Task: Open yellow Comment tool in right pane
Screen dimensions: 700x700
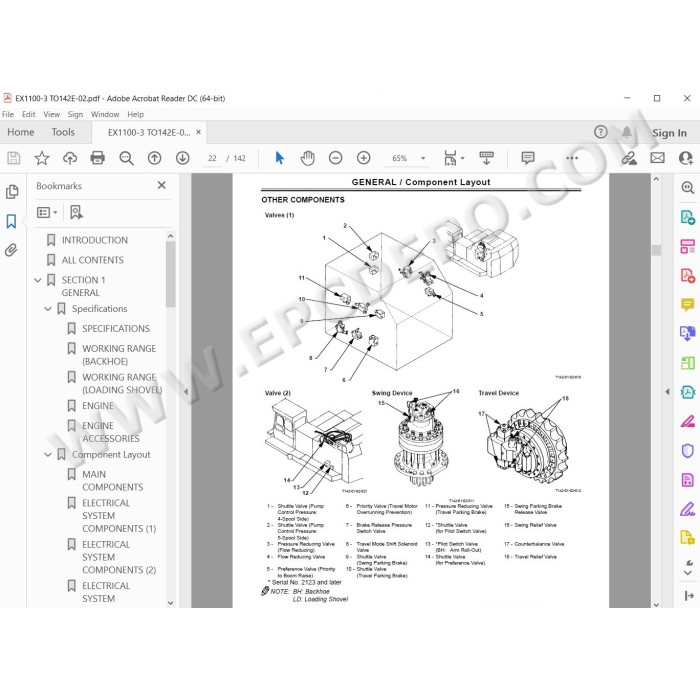Action: (x=688, y=305)
